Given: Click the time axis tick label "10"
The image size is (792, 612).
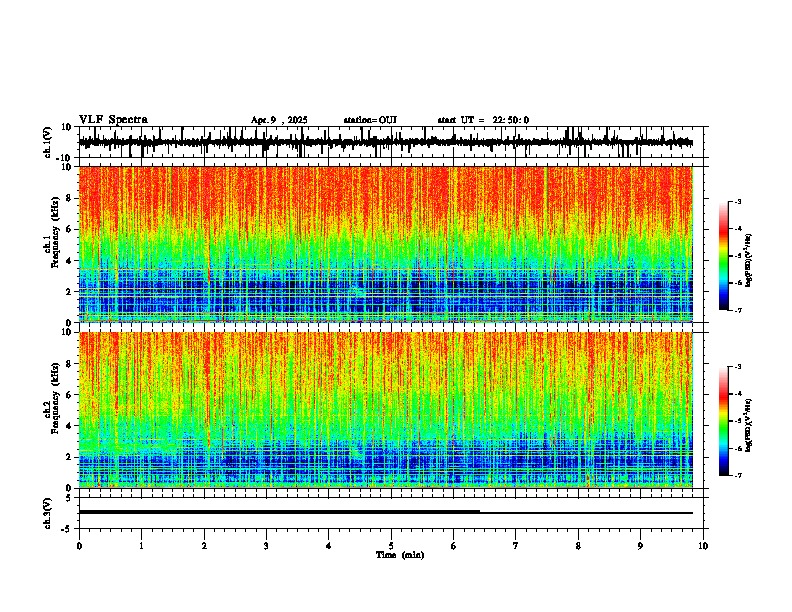Looking at the screenshot, I should (x=703, y=546).
